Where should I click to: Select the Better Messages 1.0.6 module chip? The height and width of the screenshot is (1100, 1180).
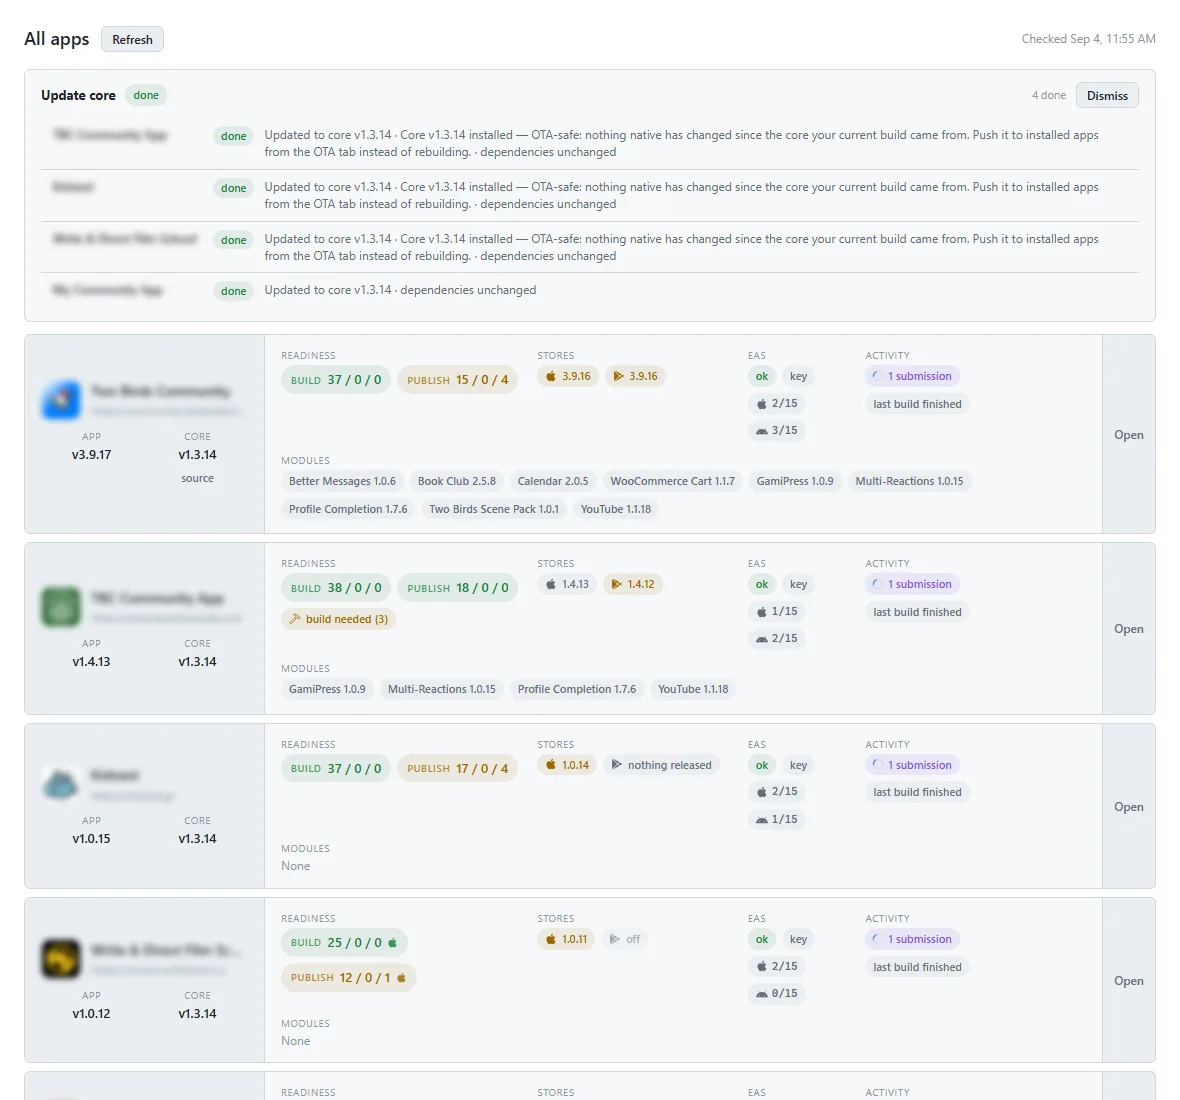342,481
